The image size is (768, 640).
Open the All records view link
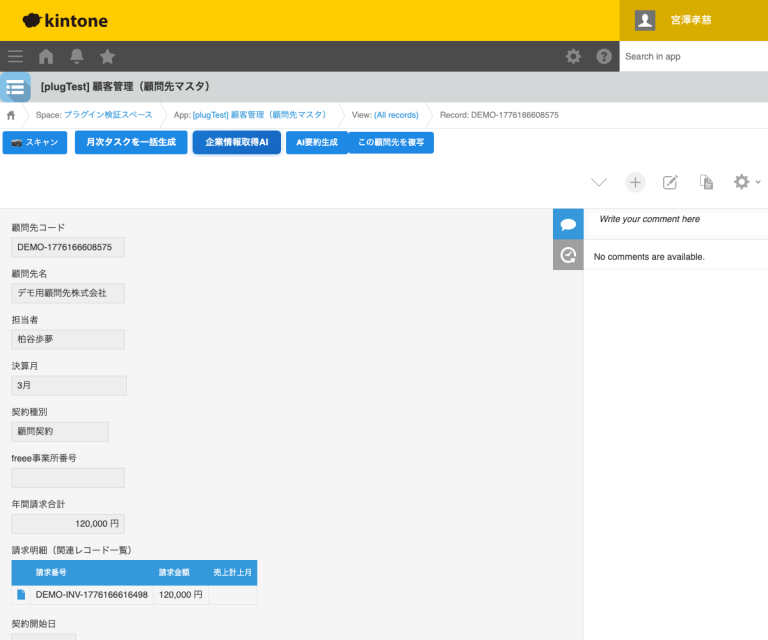(396, 115)
